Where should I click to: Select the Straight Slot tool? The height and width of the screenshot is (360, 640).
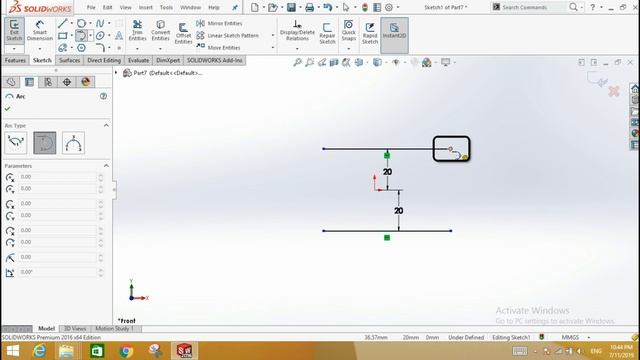coord(62,48)
